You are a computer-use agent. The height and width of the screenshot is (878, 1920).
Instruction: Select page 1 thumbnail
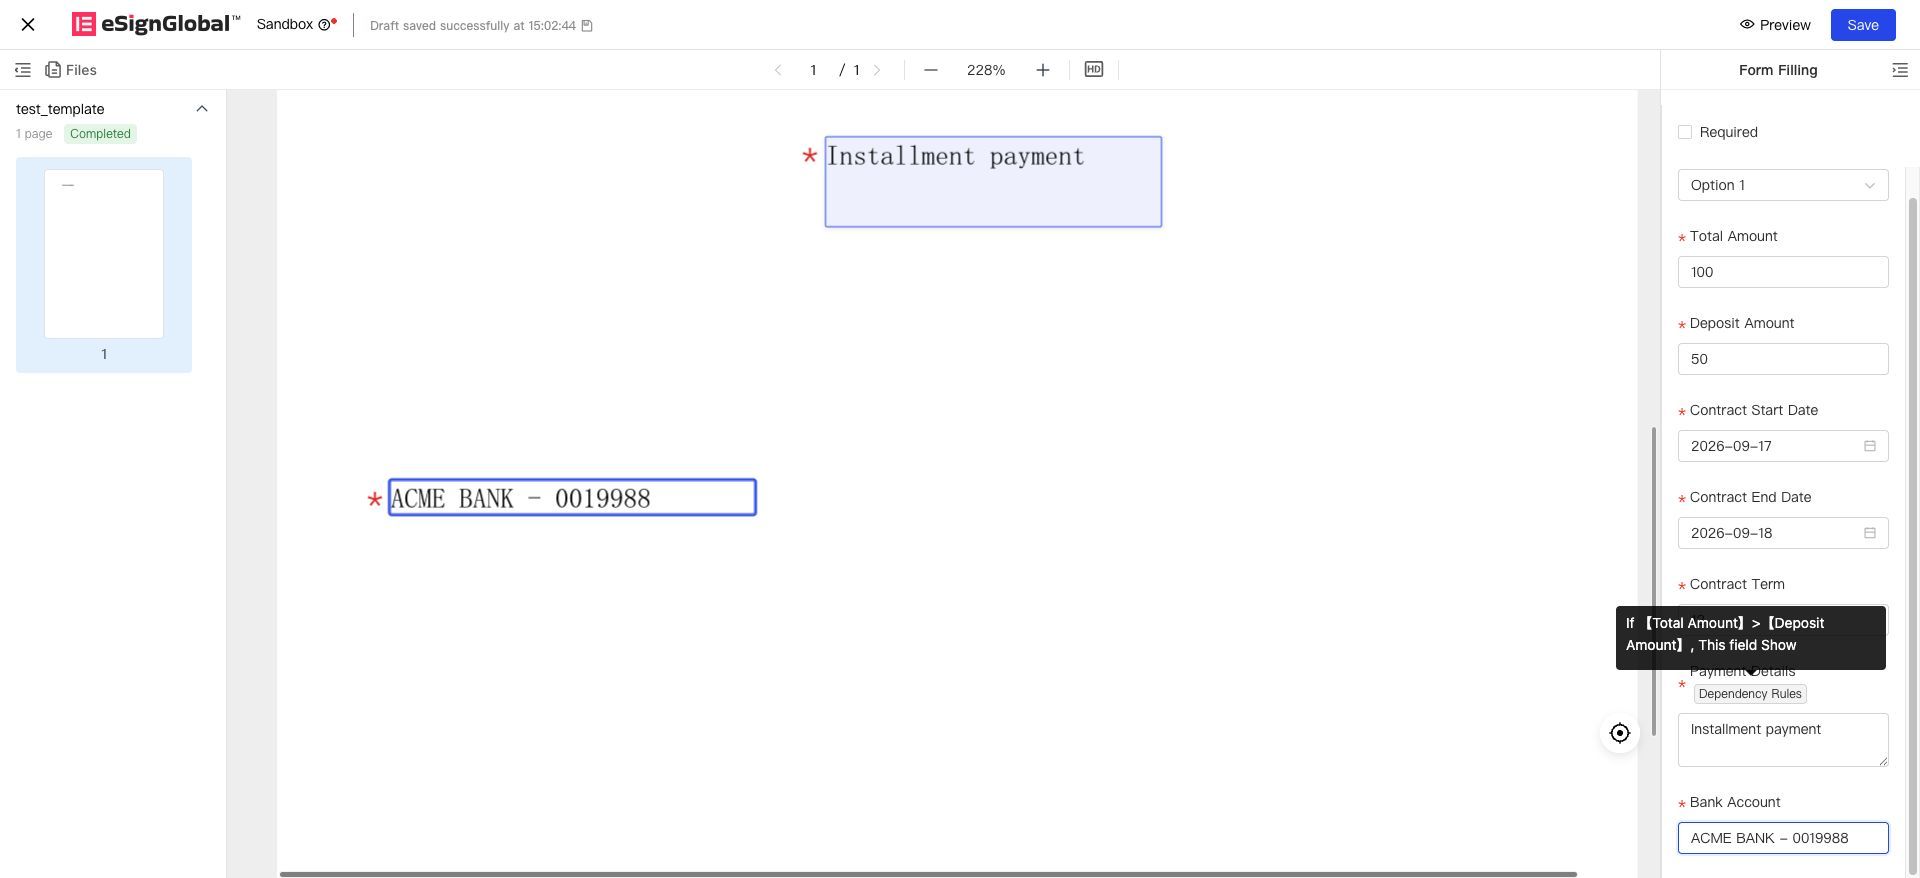pos(104,254)
